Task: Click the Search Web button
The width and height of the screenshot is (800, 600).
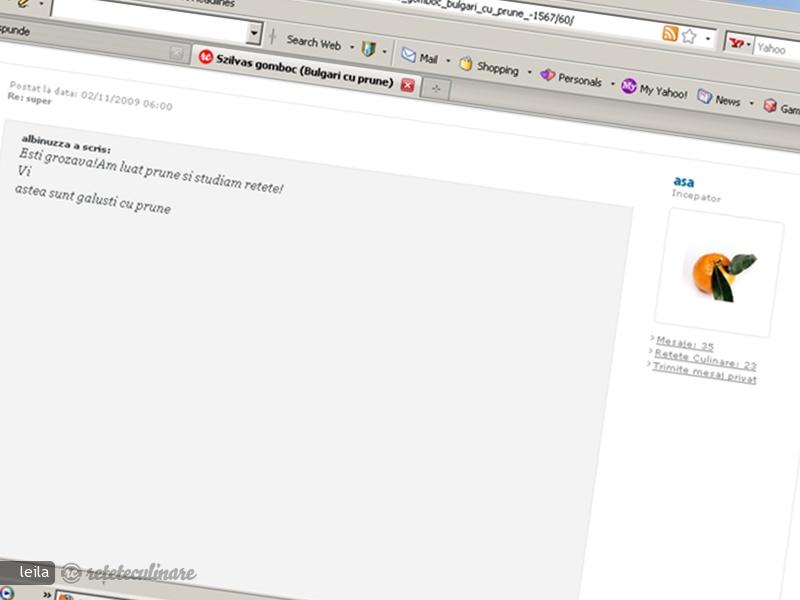Action: click(x=313, y=42)
